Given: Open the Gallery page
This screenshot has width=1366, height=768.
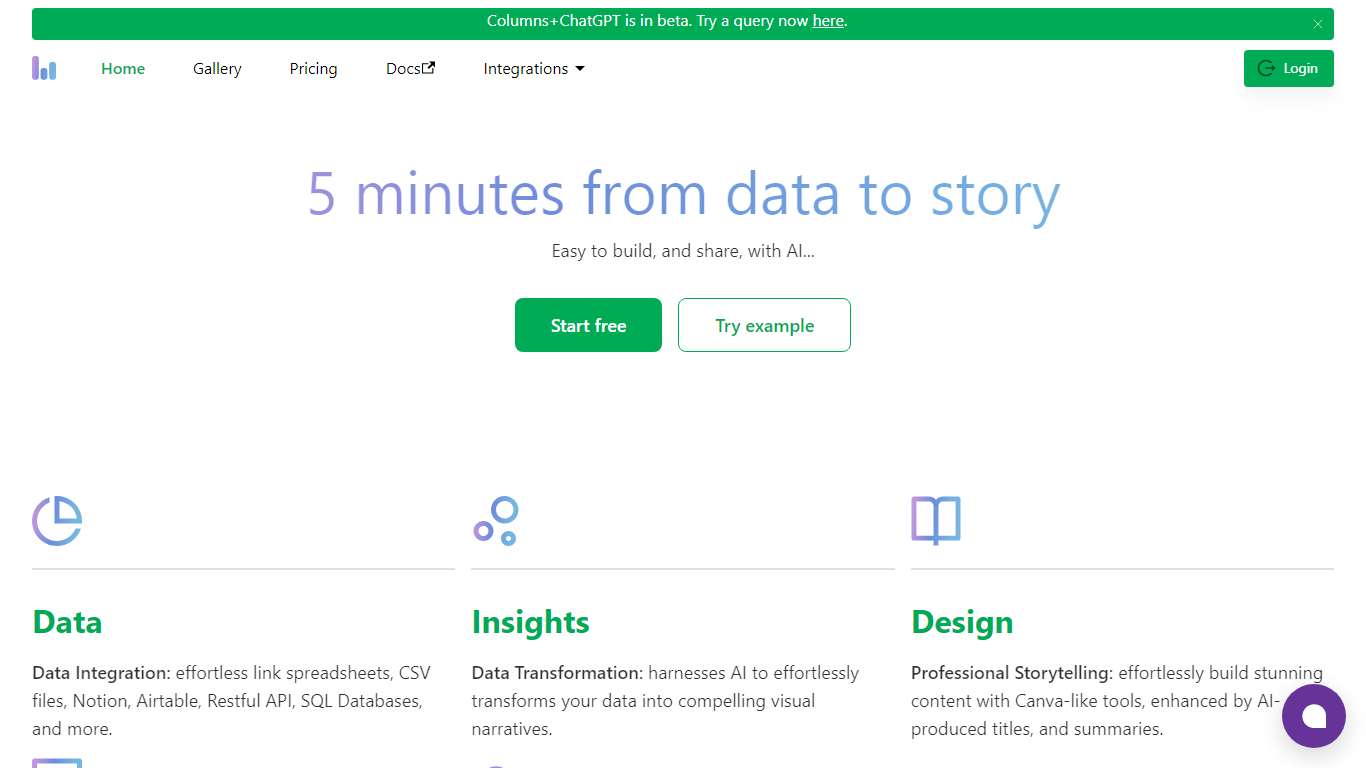Looking at the screenshot, I should pyautogui.click(x=217, y=69).
